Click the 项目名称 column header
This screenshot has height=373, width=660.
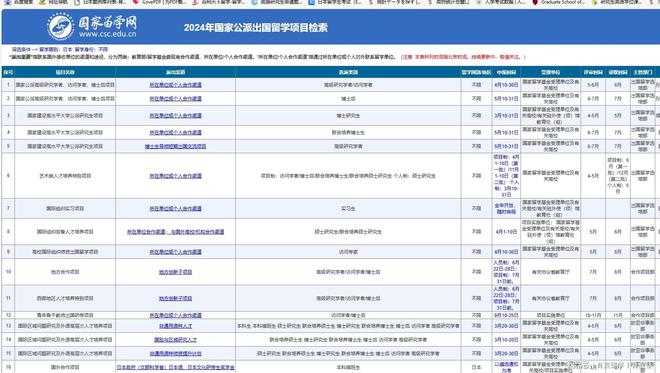65,72
